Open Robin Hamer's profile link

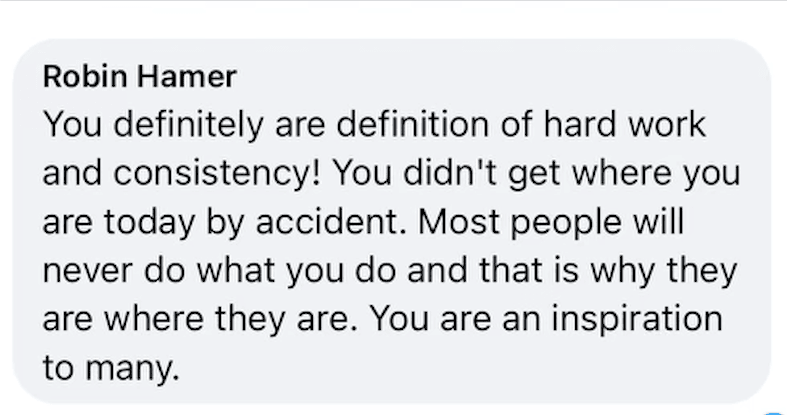(140, 77)
